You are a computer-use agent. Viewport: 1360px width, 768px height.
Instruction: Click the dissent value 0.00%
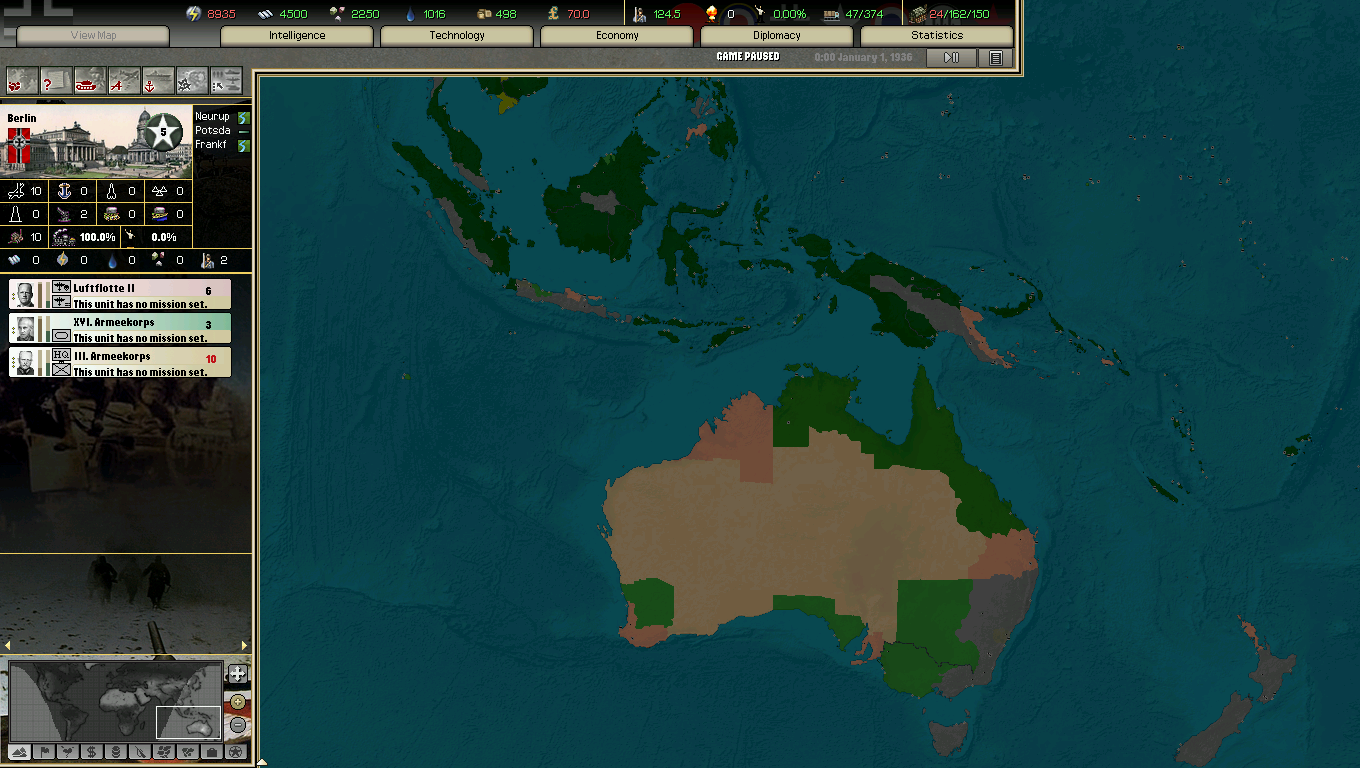[790, 14]
